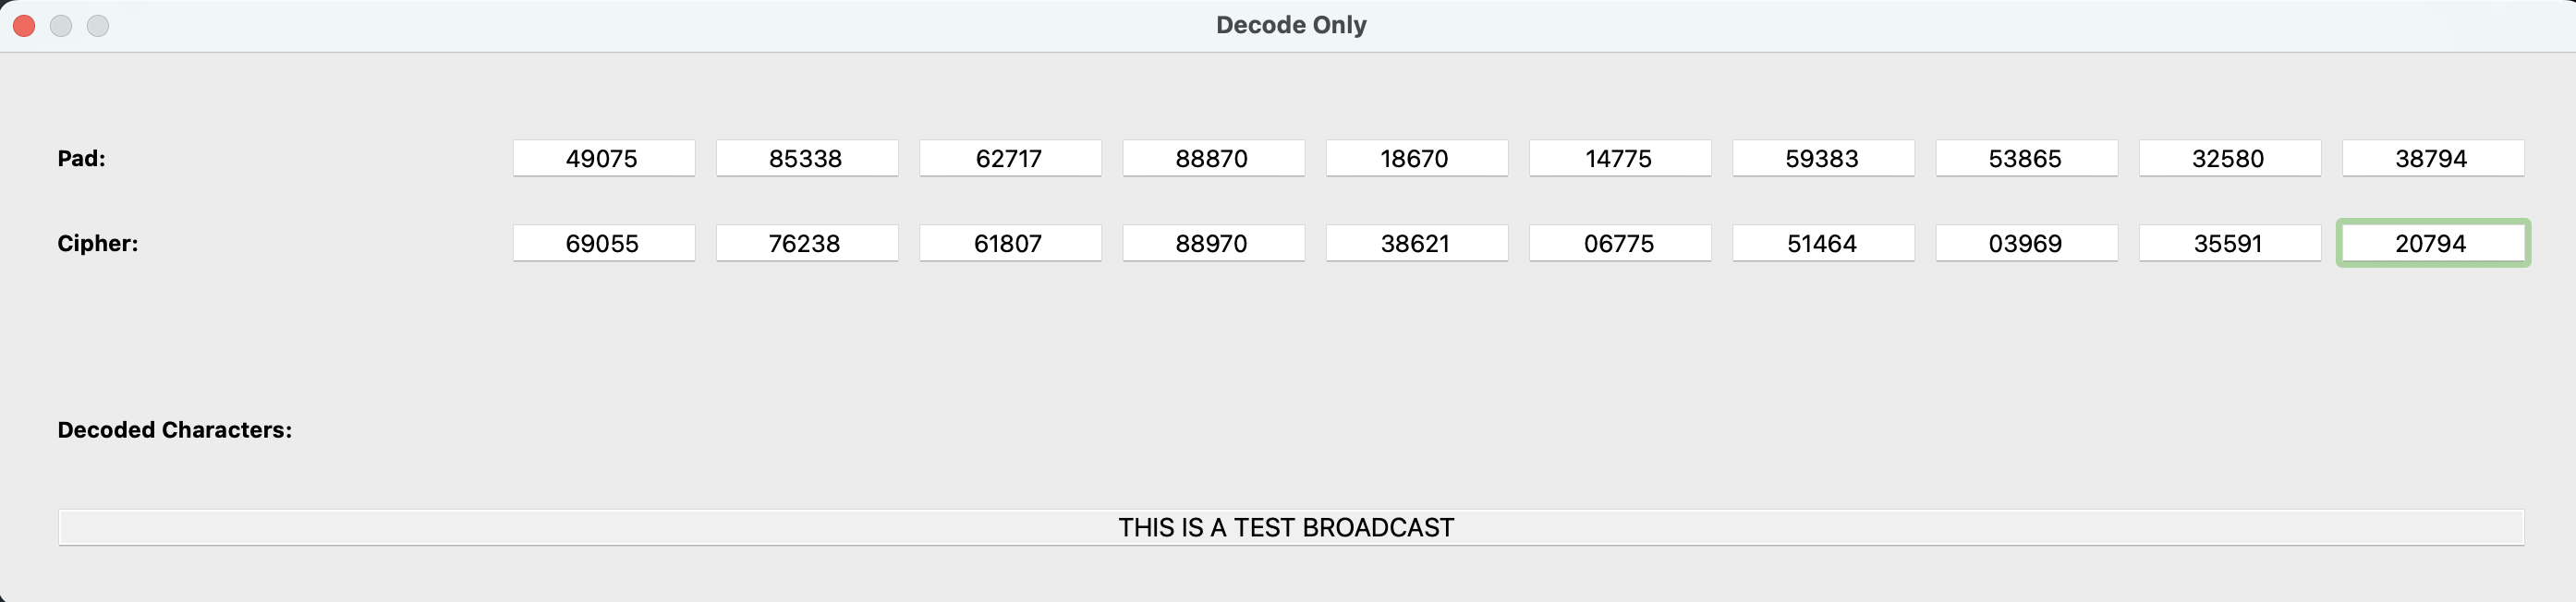
Task: Select the last Pad field showing 38794
Action: [x=2433, y=157]
